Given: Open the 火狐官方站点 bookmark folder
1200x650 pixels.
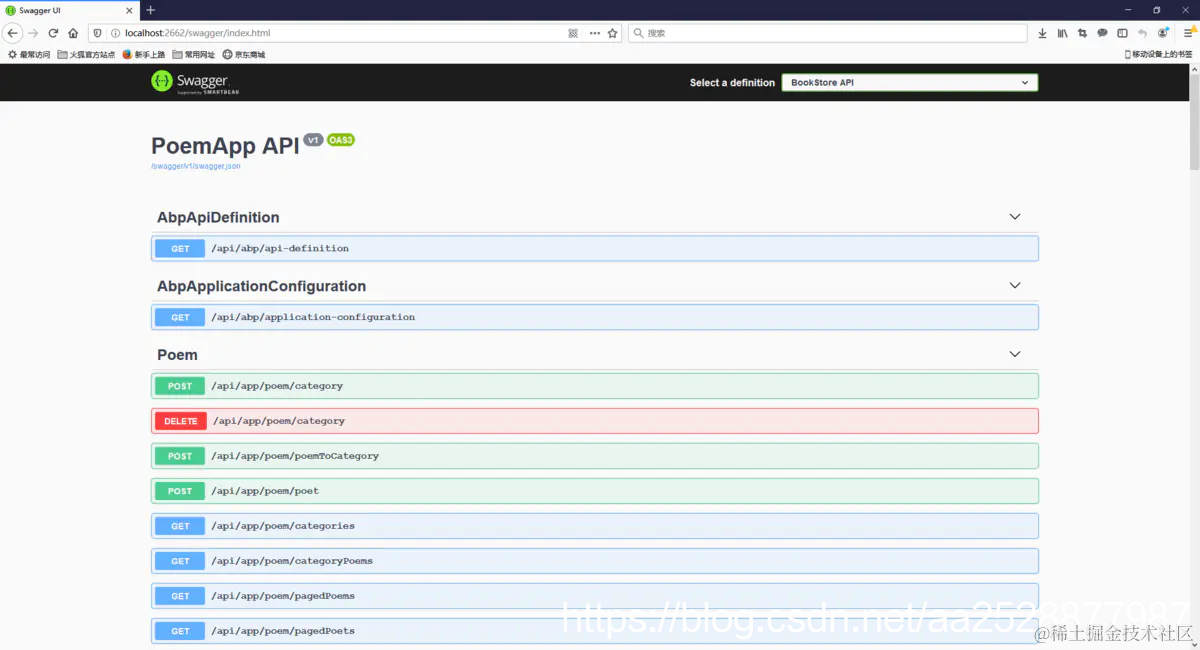Looking at the screenshot, I should click(86, 55).
